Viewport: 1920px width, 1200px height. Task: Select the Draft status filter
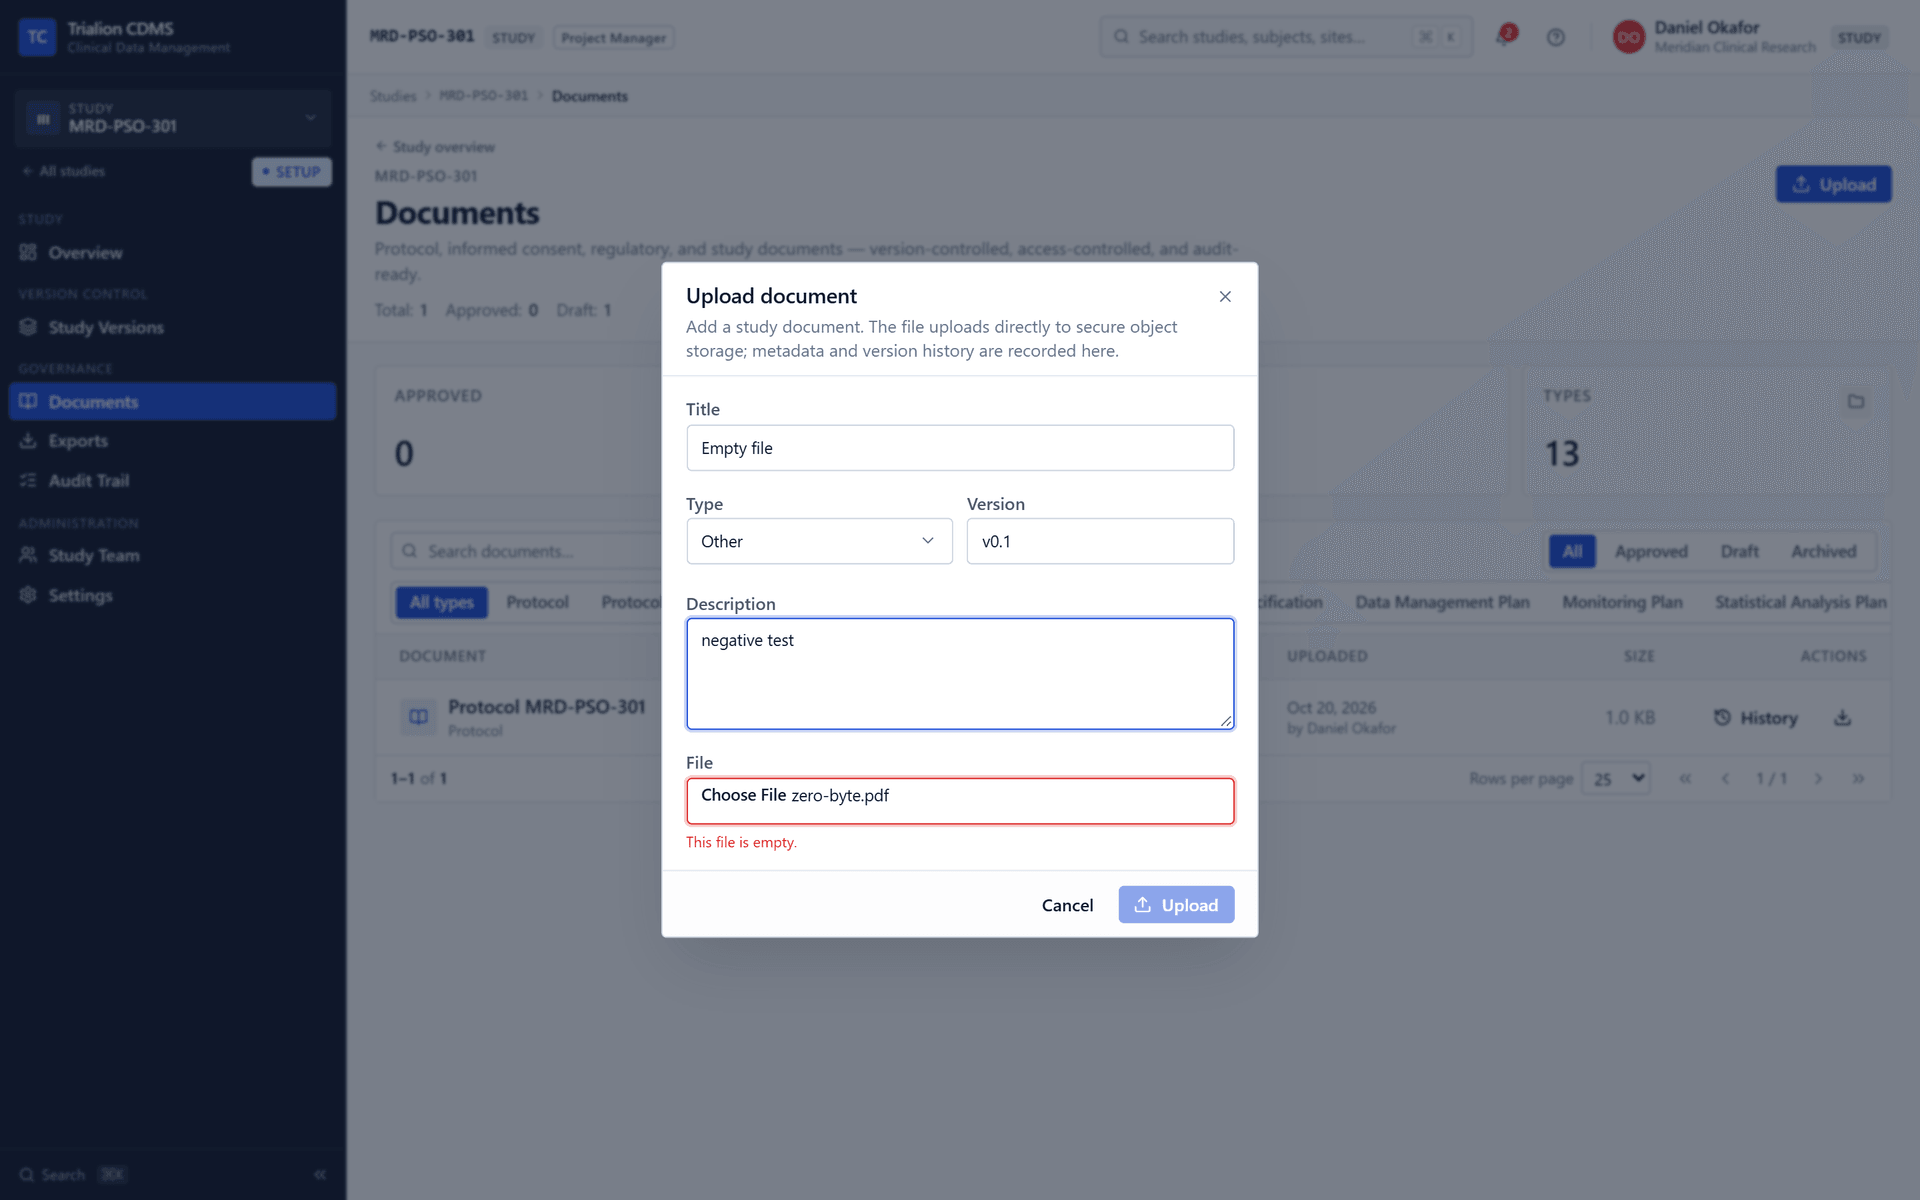pos(1739,551)
